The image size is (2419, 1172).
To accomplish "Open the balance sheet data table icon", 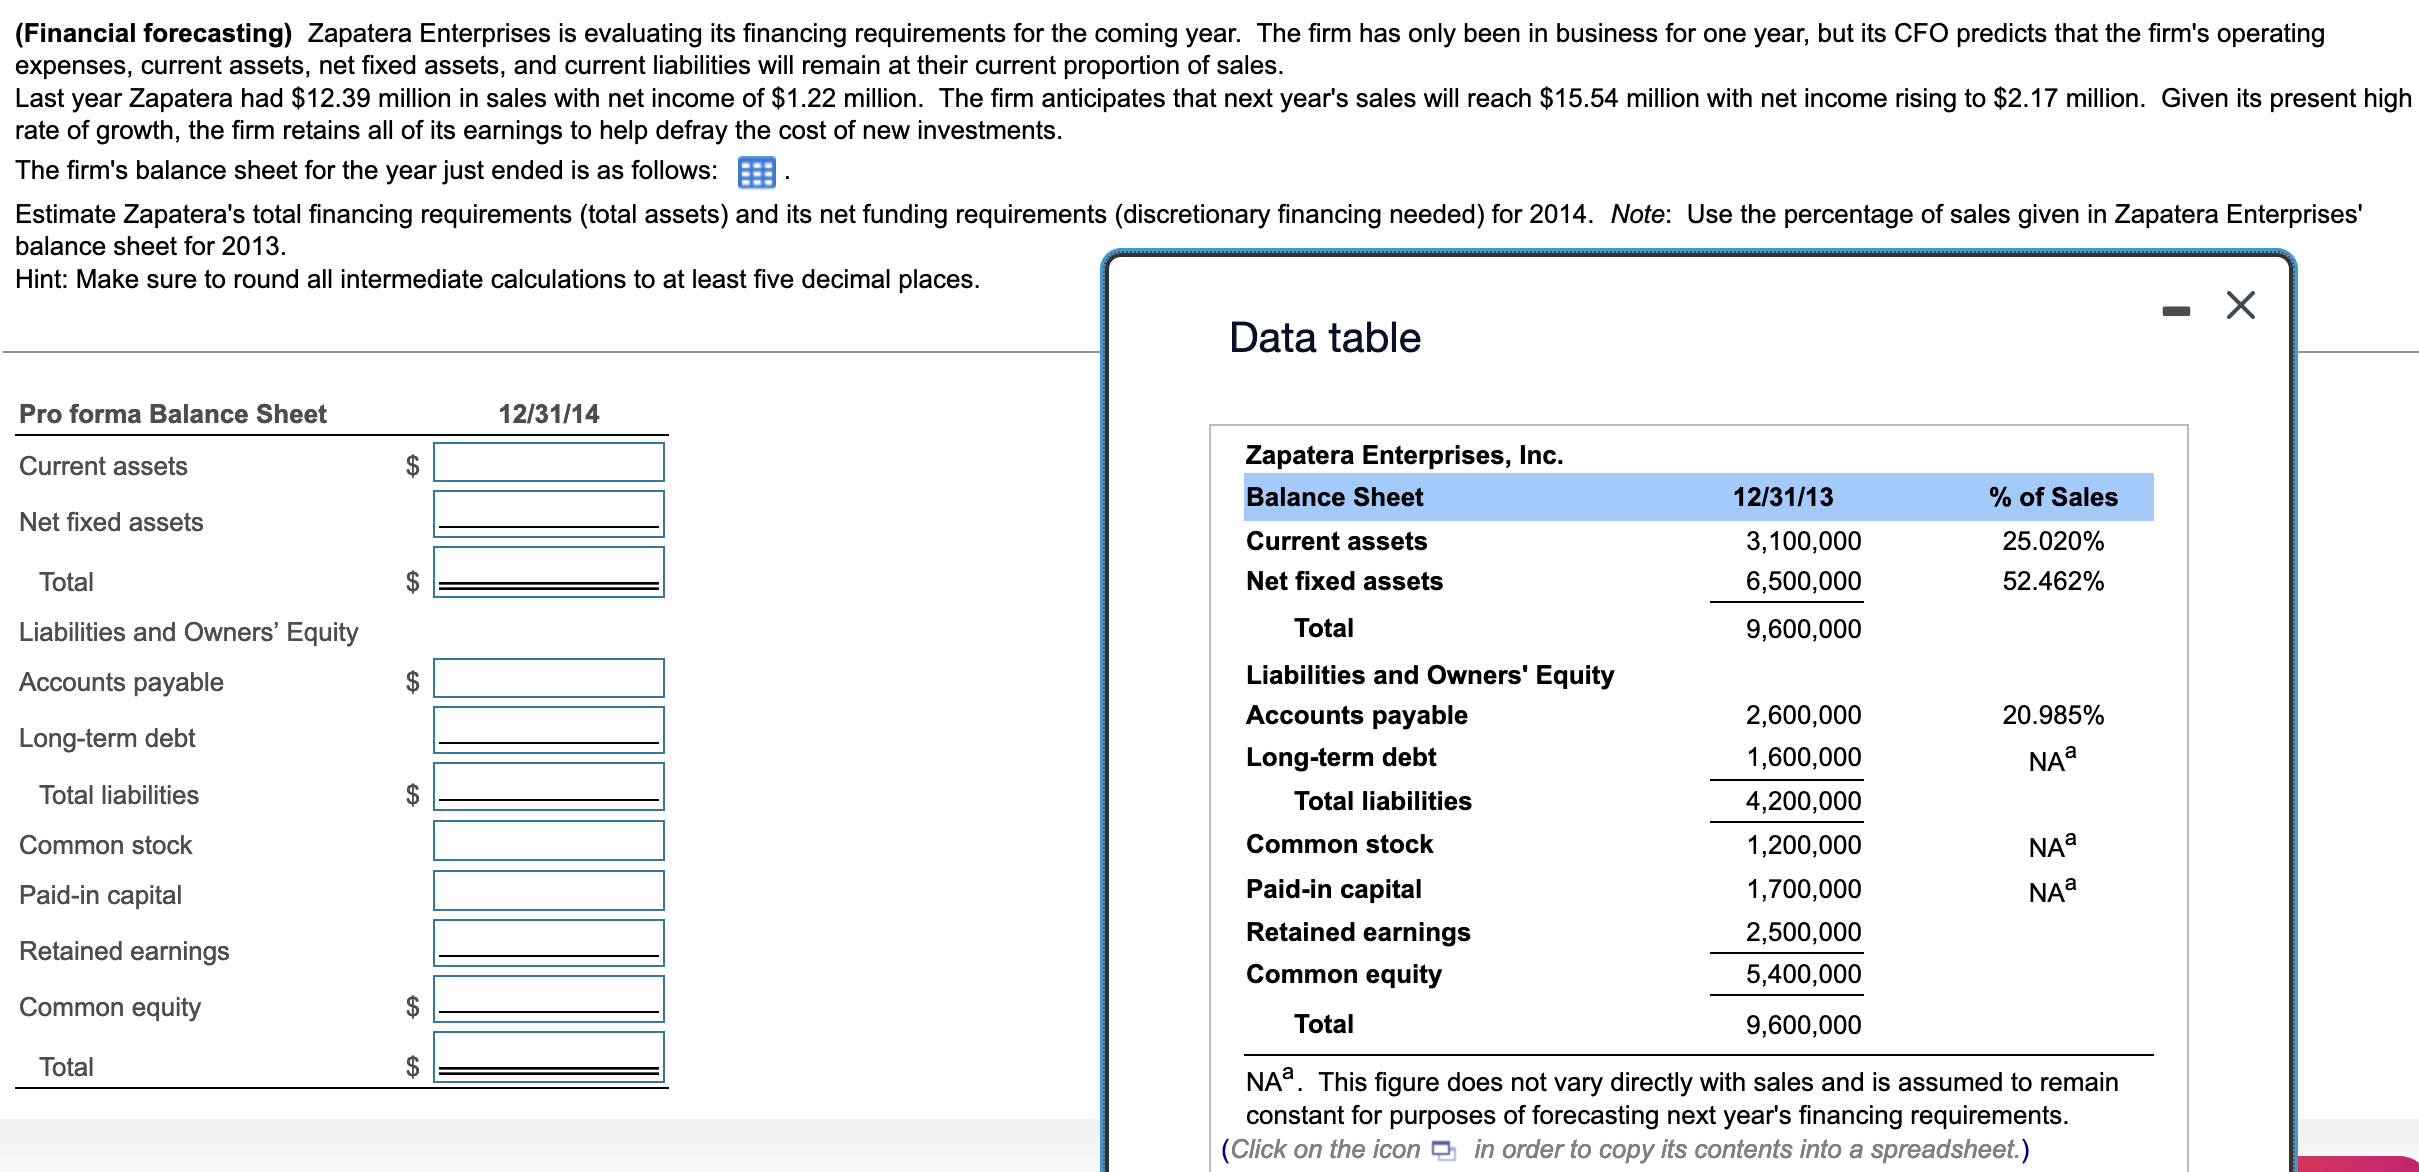I will coord(757,172).
